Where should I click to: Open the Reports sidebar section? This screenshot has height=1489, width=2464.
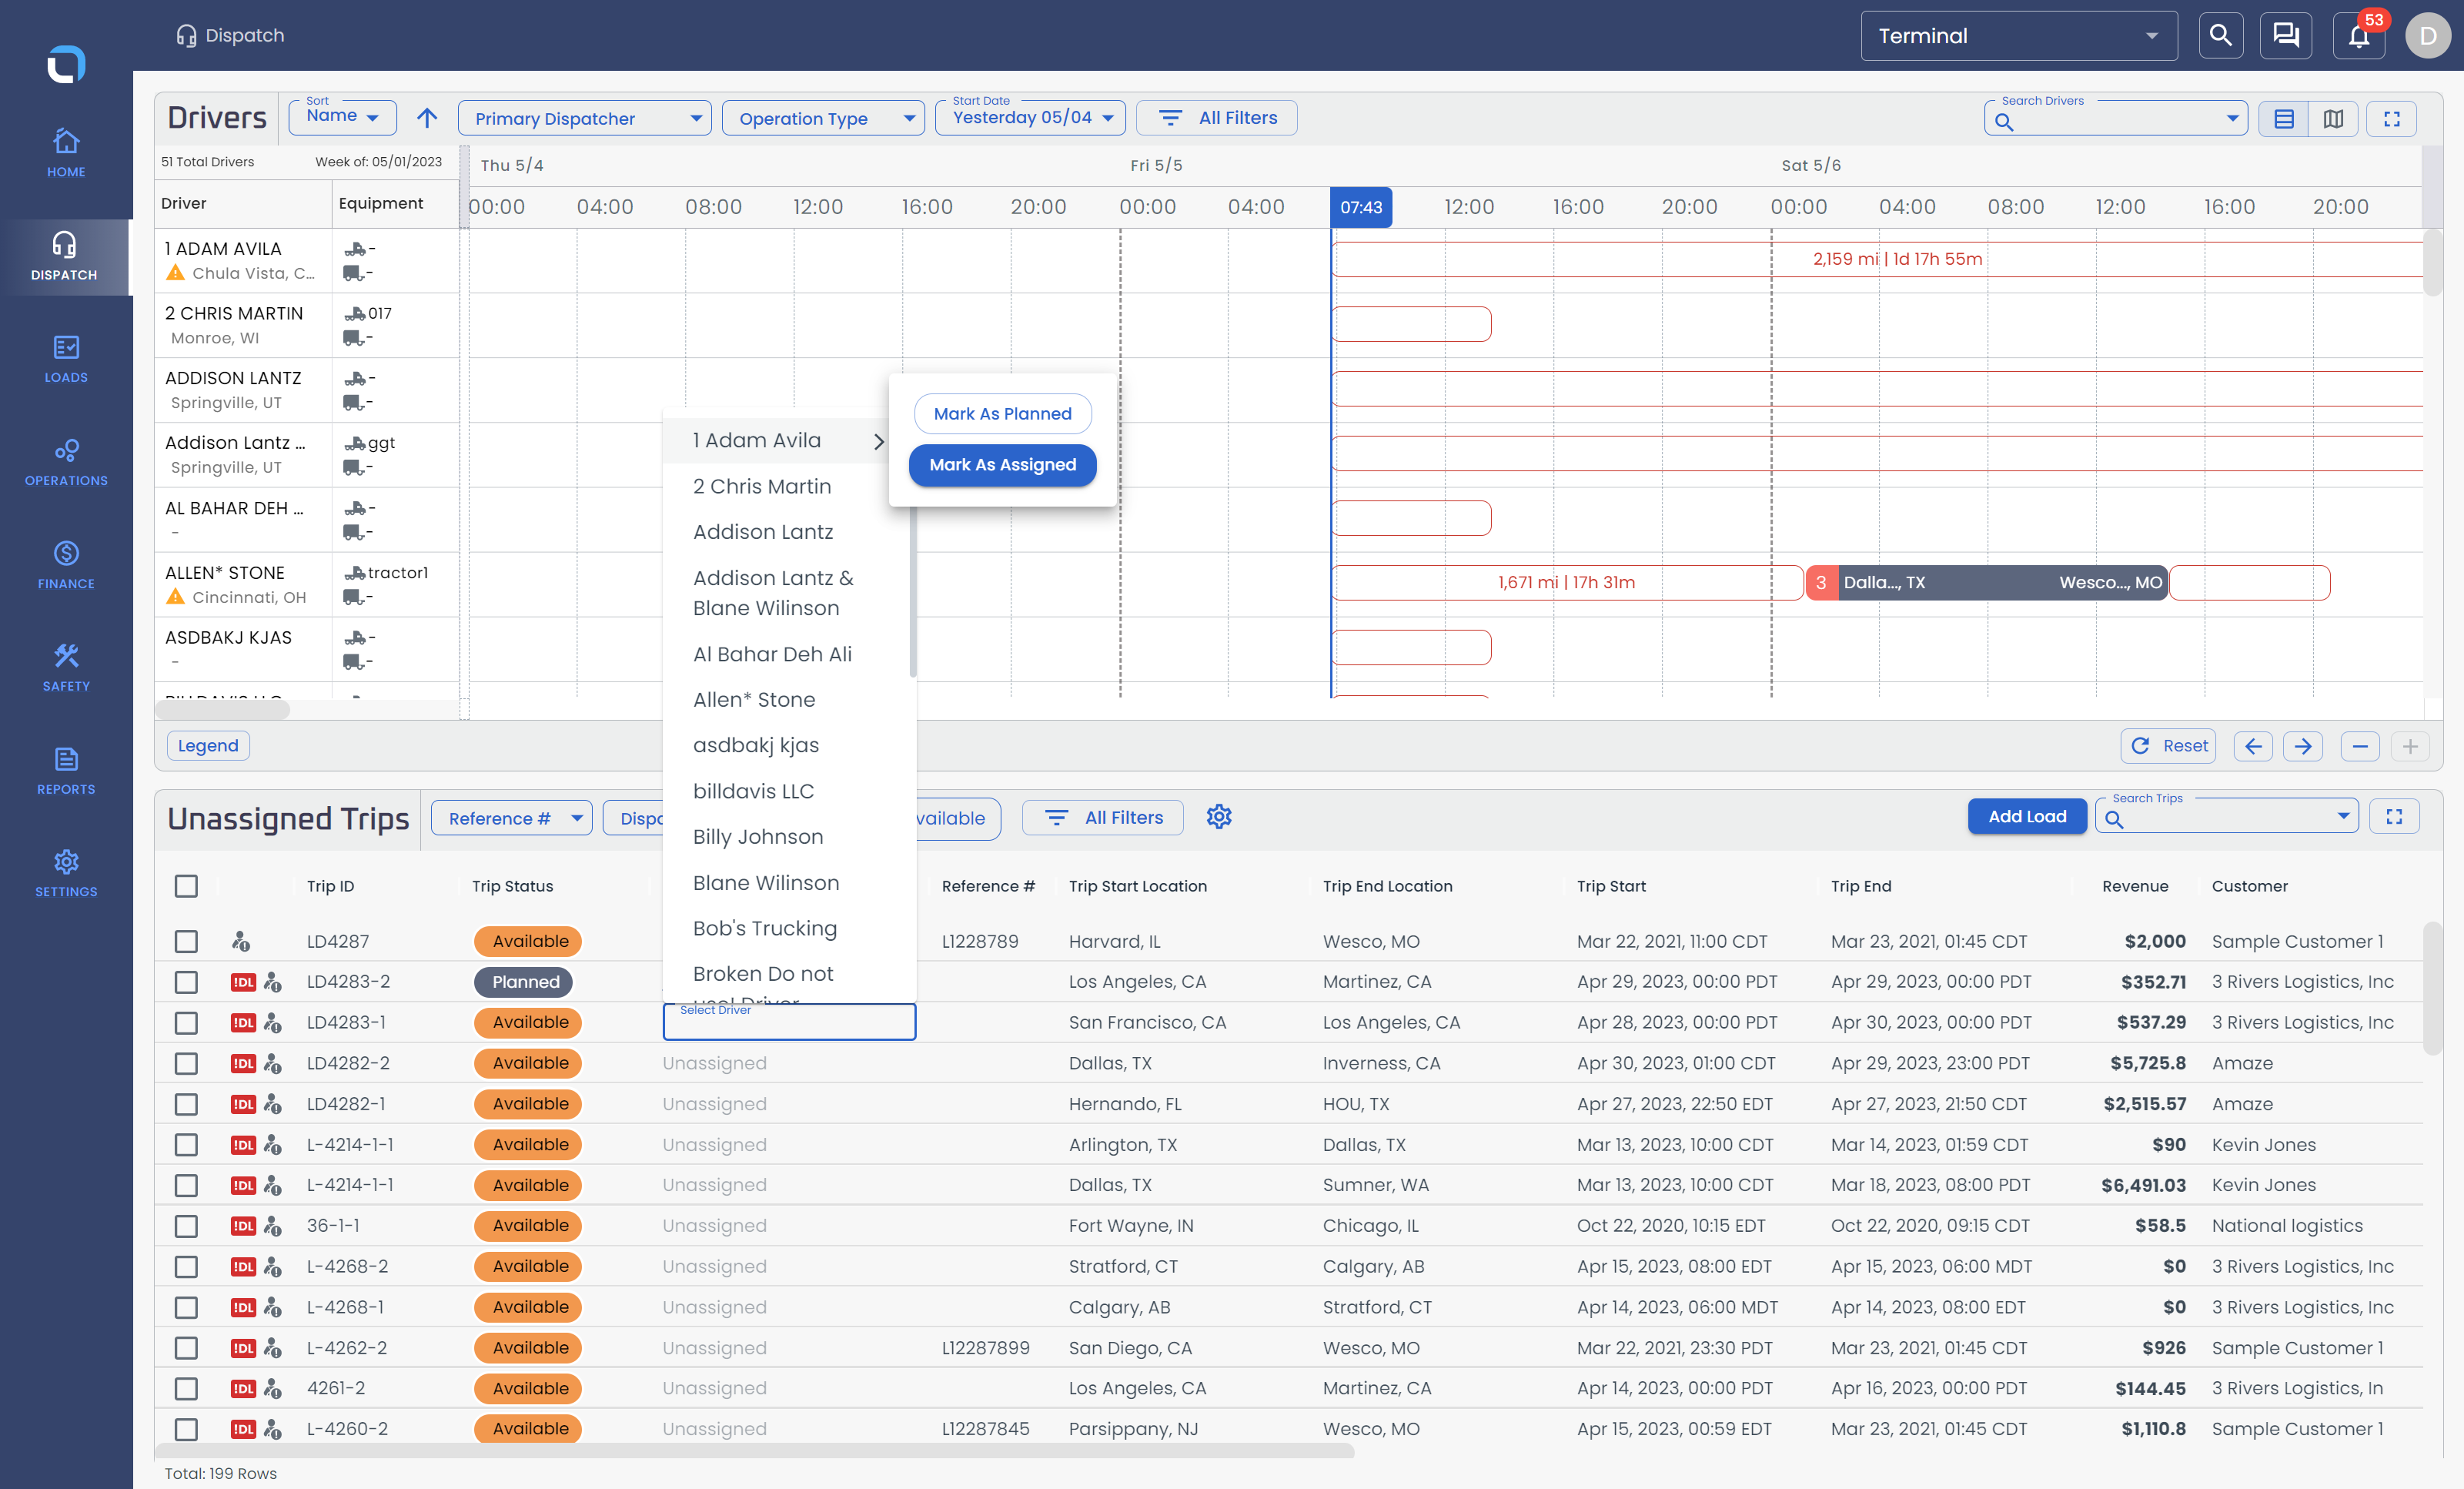click(66, 770)
